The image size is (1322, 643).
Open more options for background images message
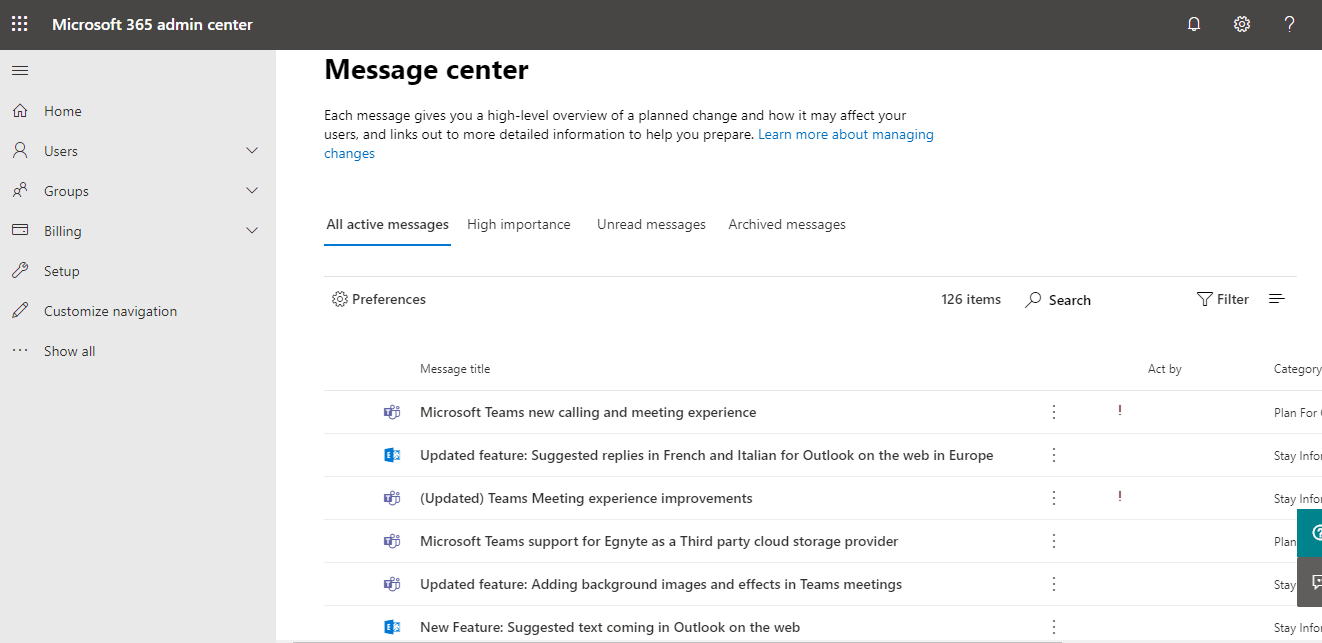pos(1054,584)
